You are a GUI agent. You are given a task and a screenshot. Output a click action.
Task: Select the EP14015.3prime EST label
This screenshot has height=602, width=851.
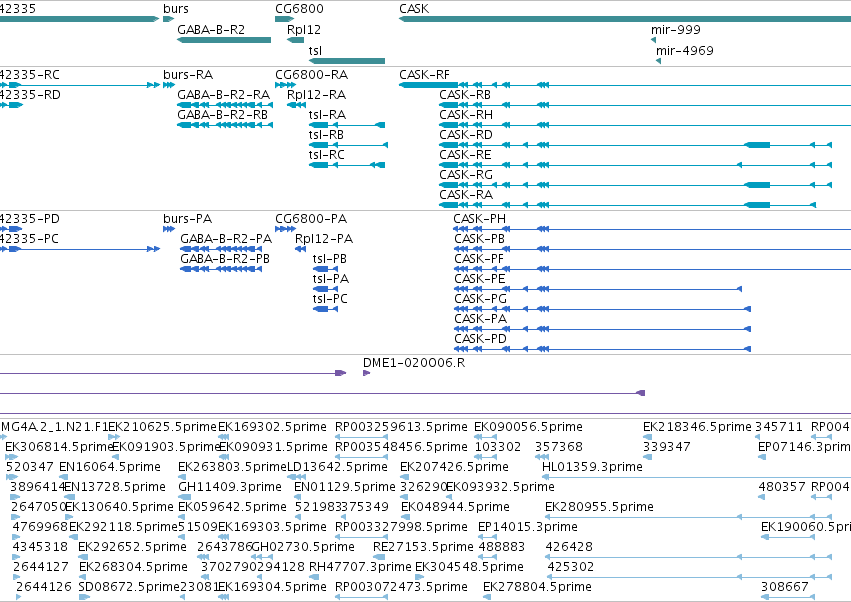click(528, 527)
